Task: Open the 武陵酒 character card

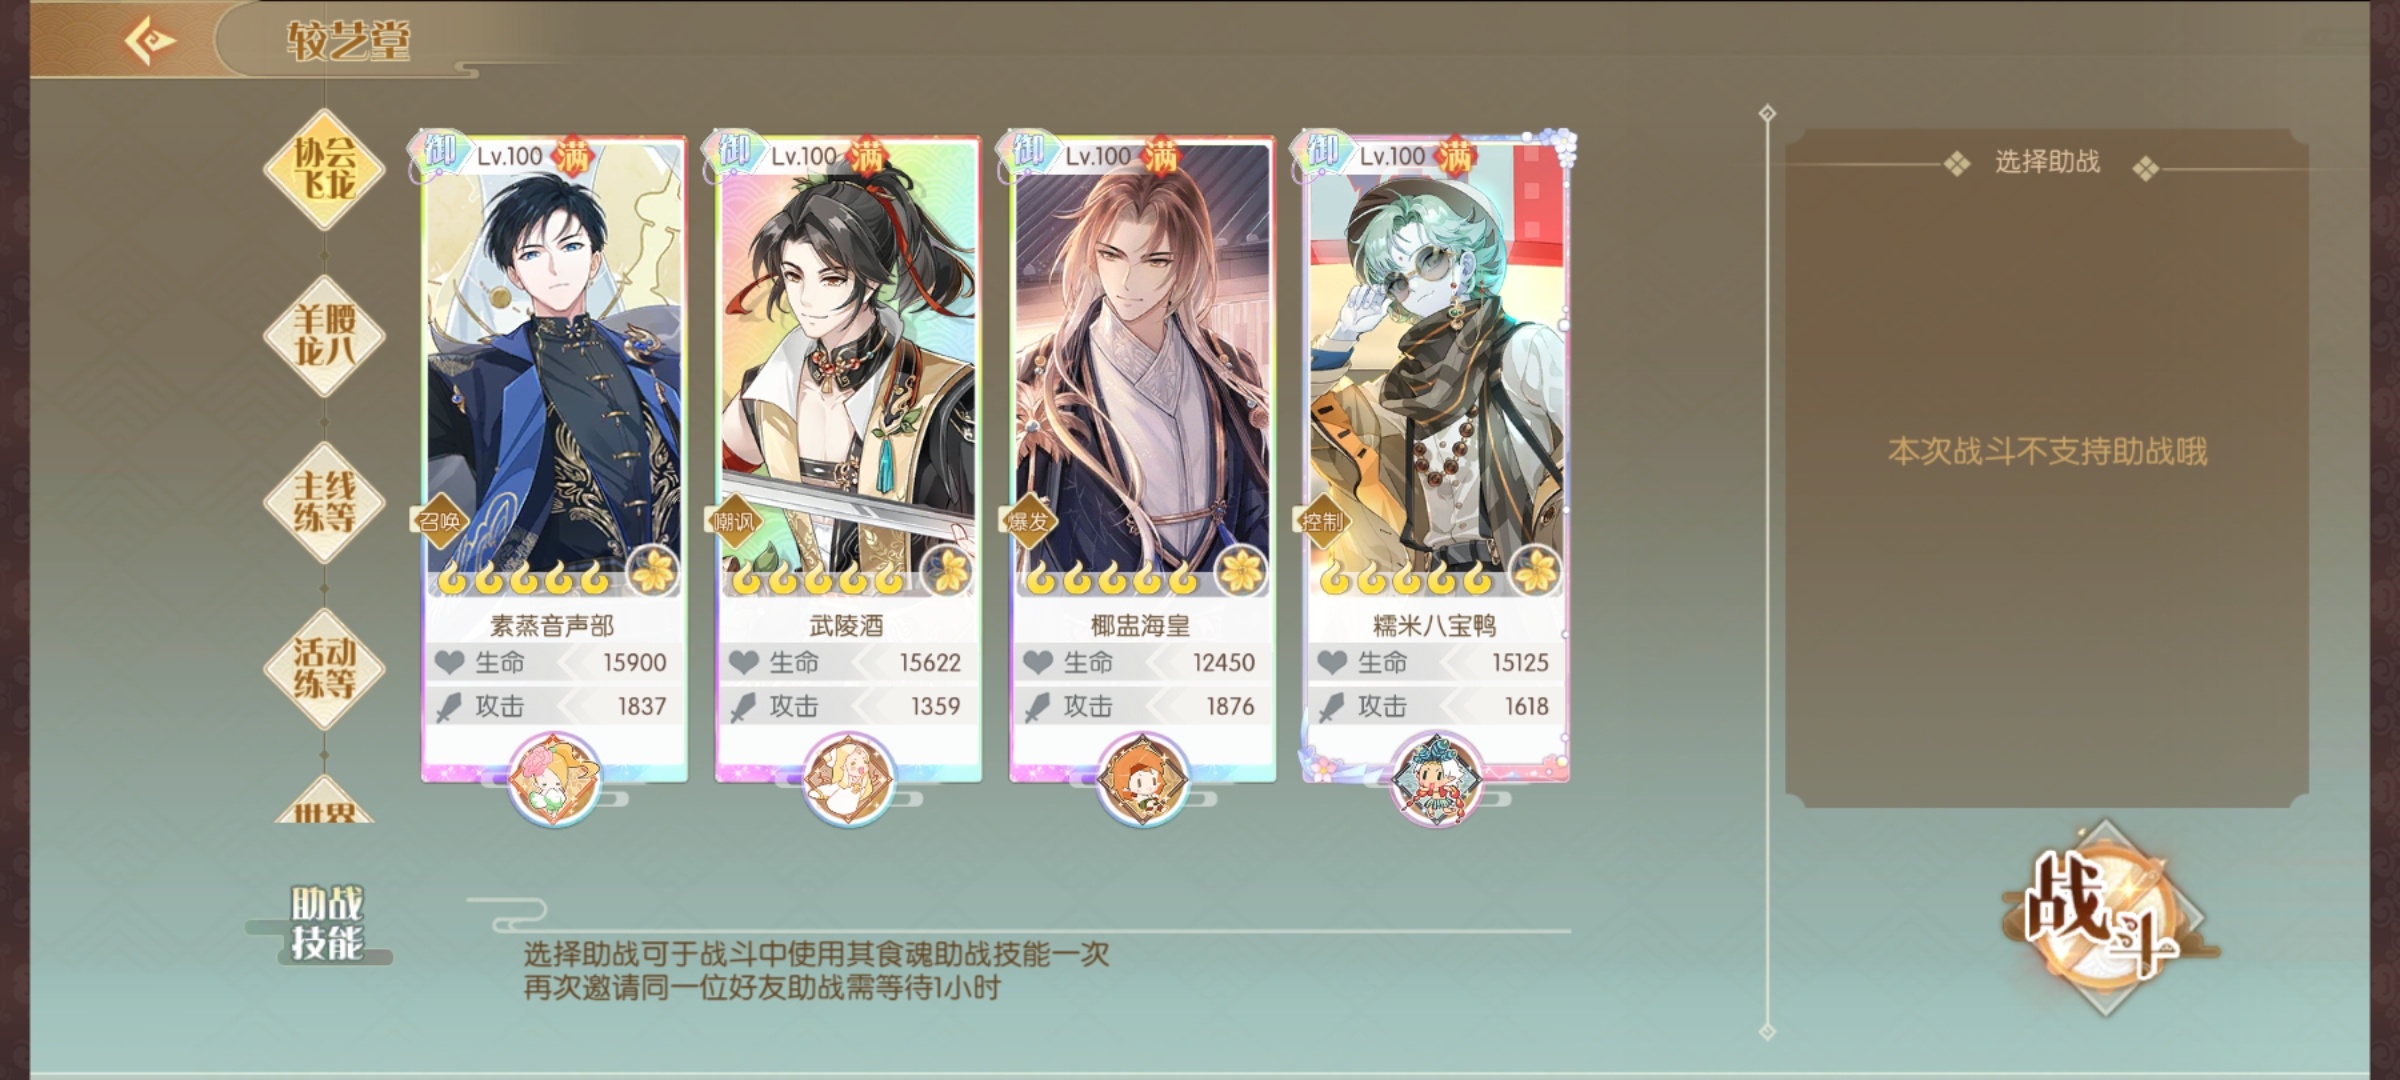Action: [848, 455]
